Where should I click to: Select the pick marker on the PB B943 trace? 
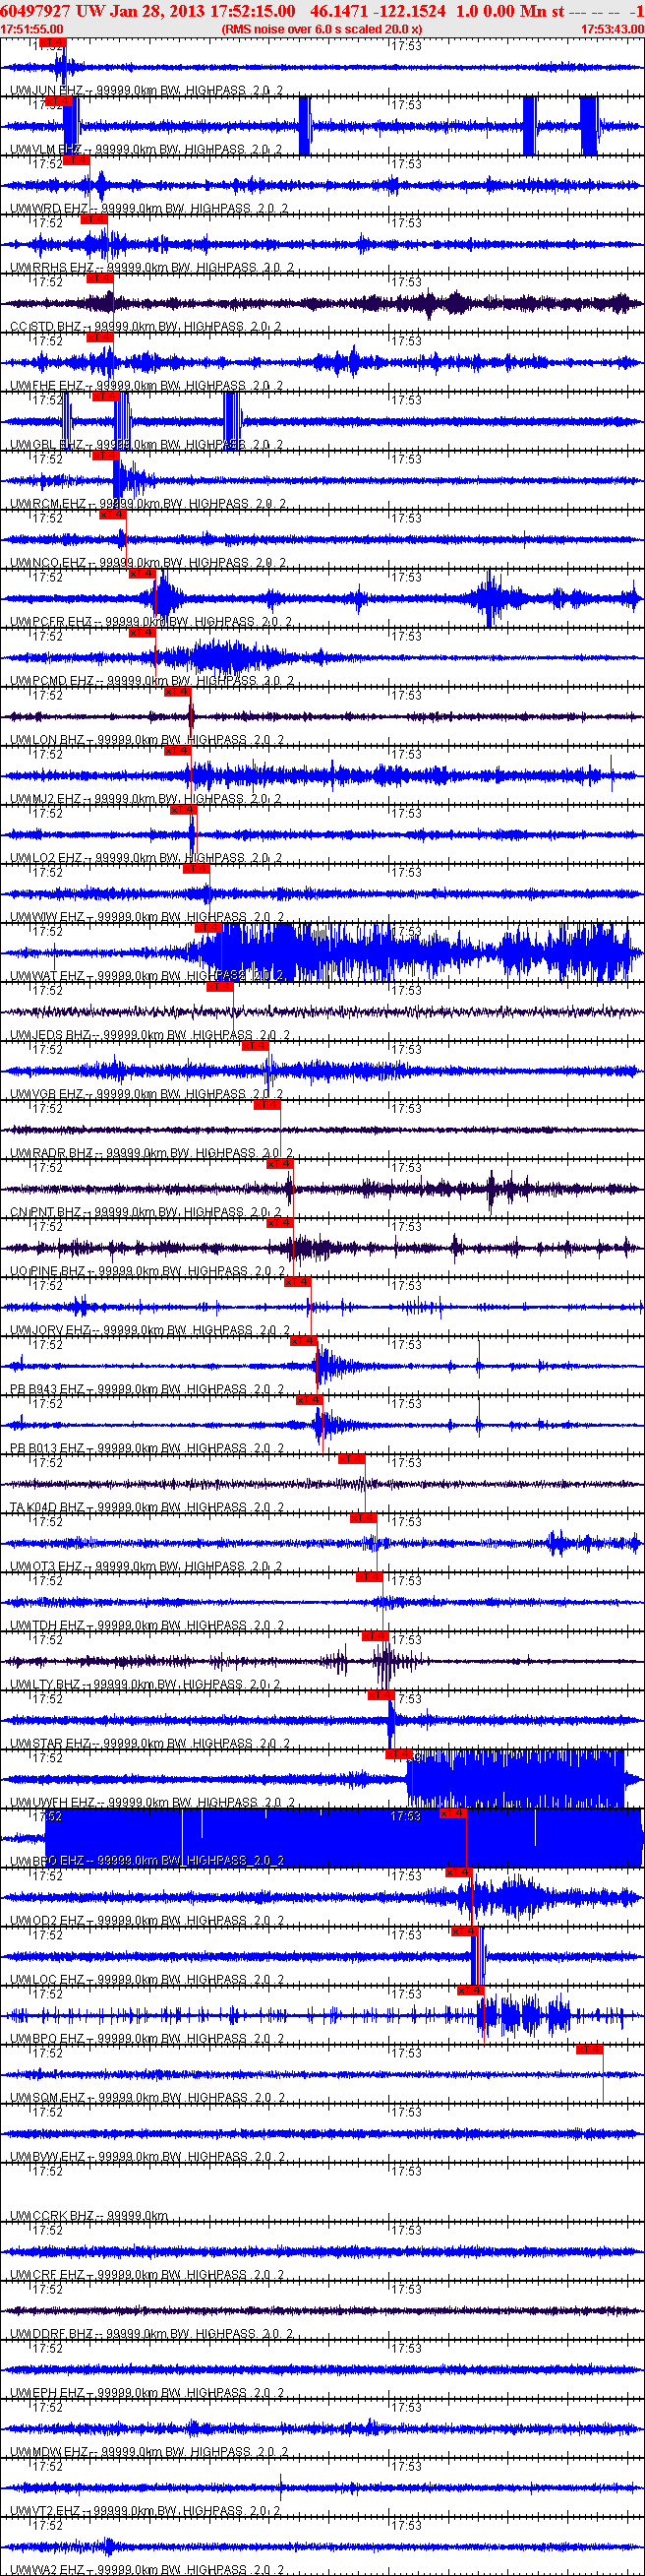point(303,1341)
